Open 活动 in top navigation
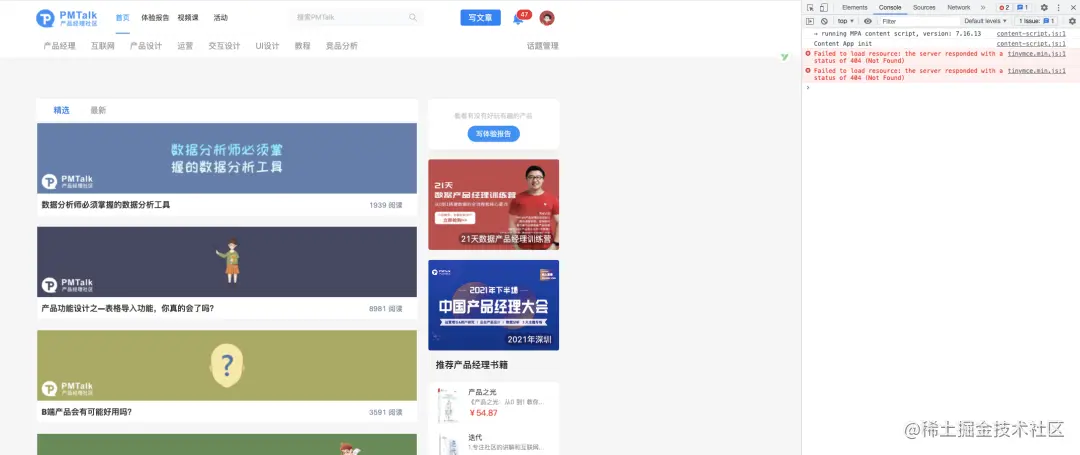The width and height of the screenshot is (1080, 455). point(220,18)
